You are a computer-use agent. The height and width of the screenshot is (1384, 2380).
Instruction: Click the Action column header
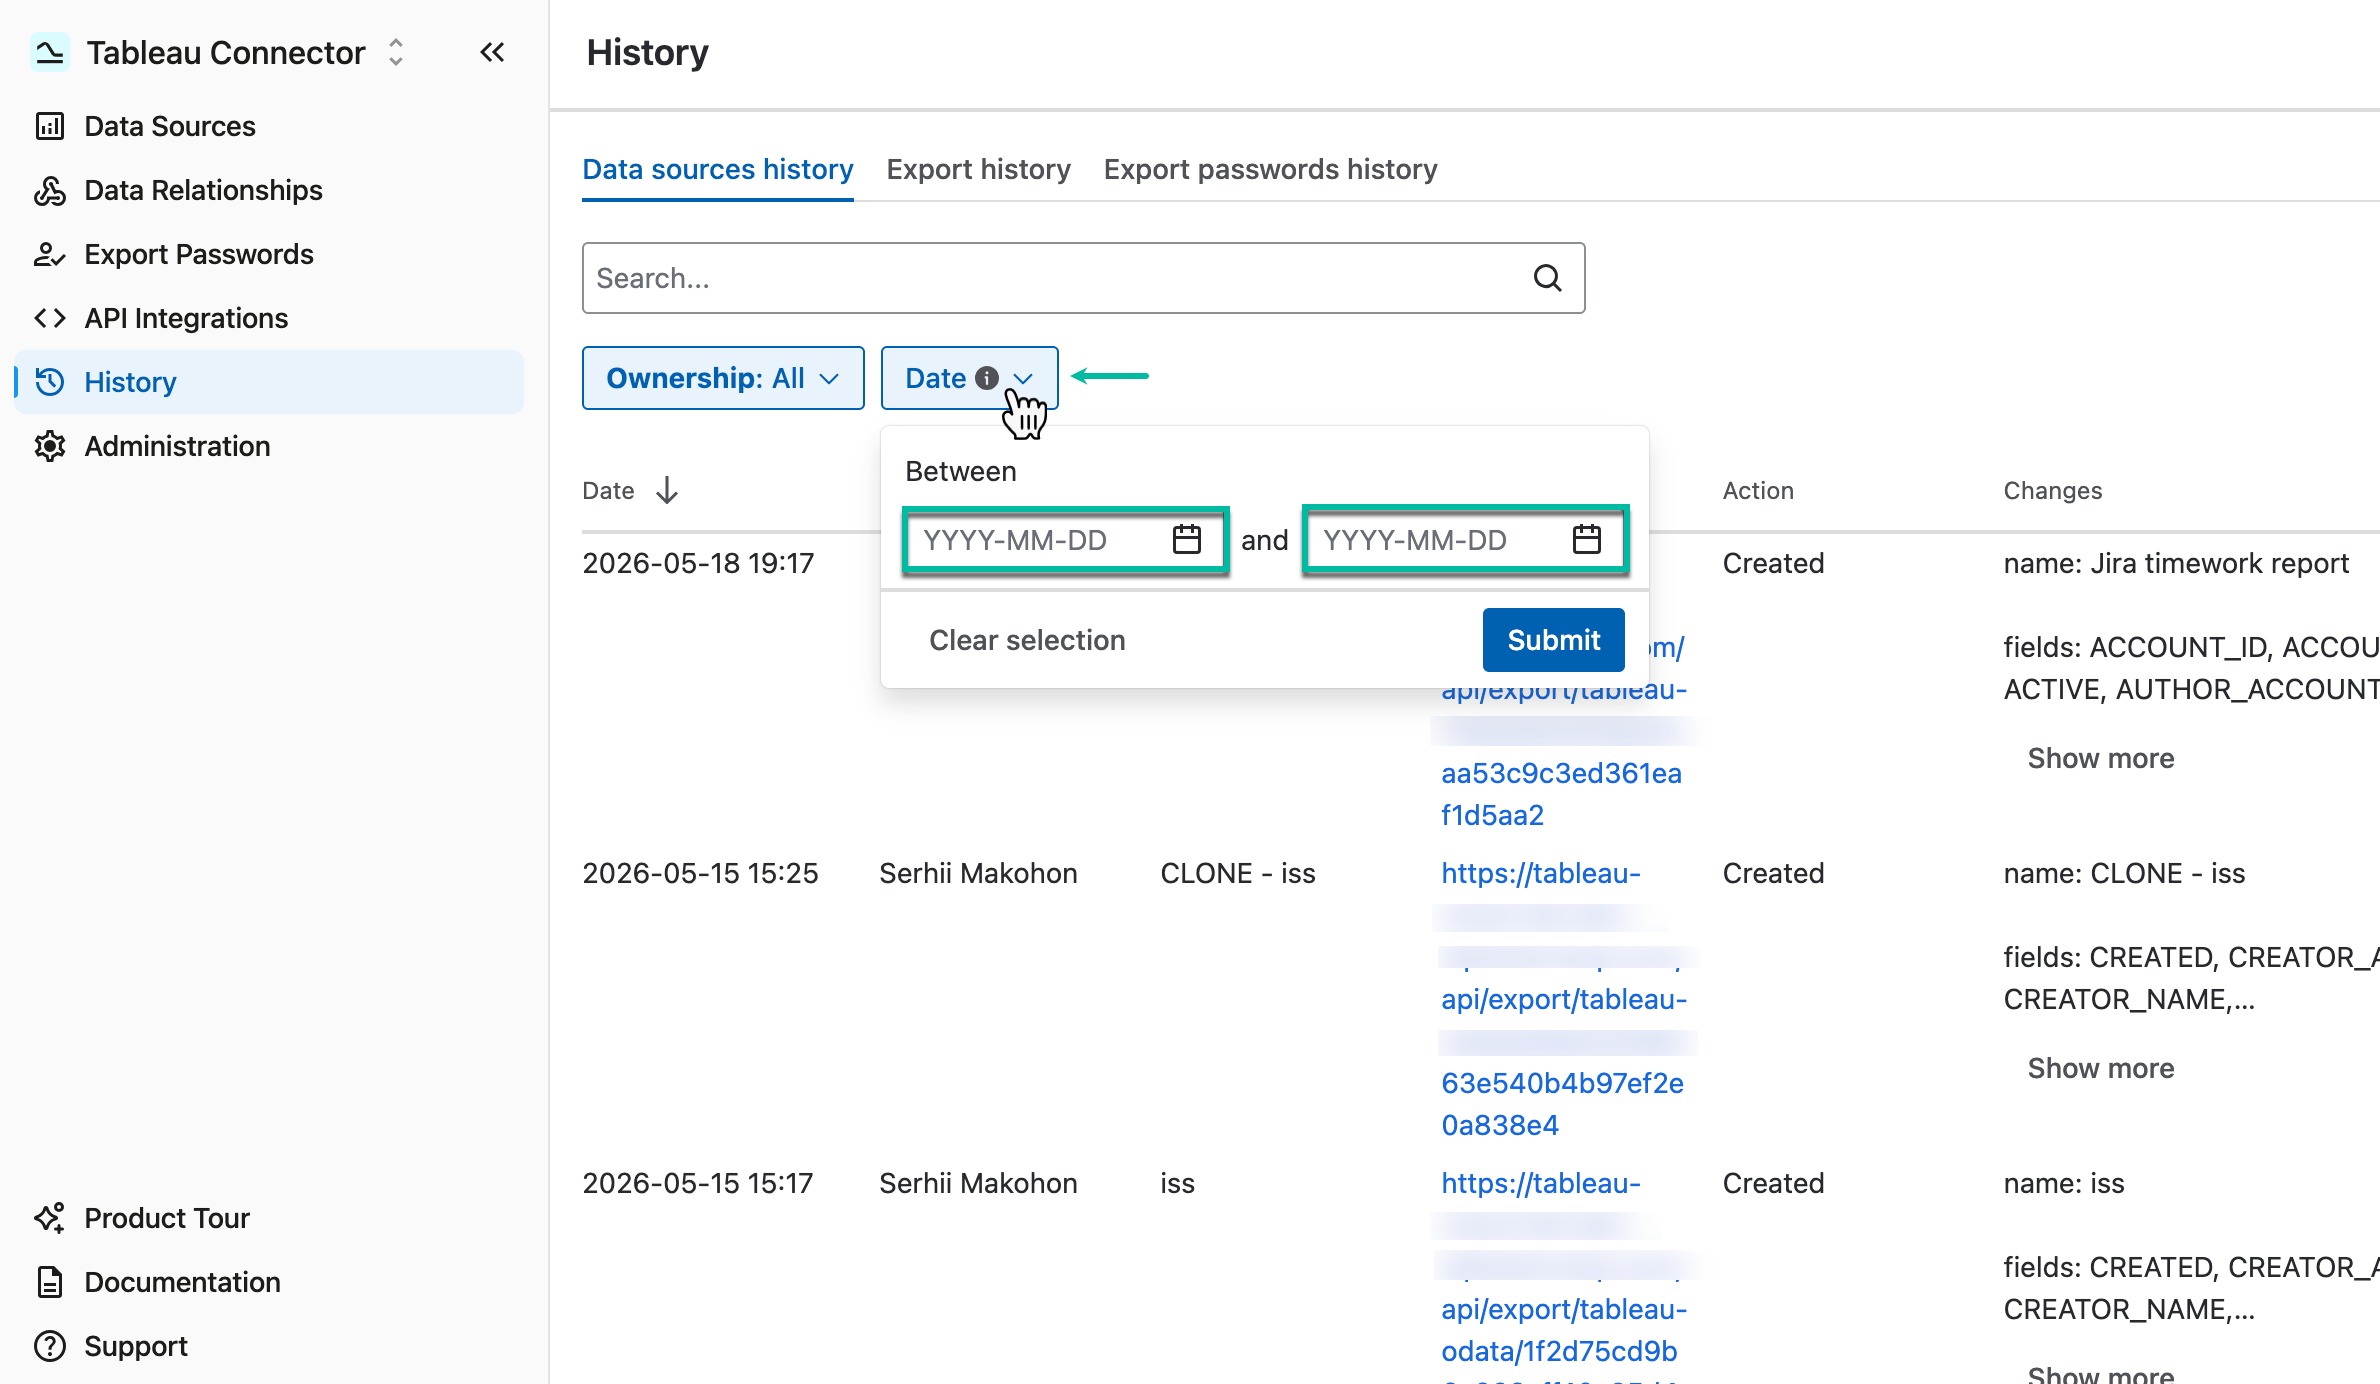pos(1758,491)
